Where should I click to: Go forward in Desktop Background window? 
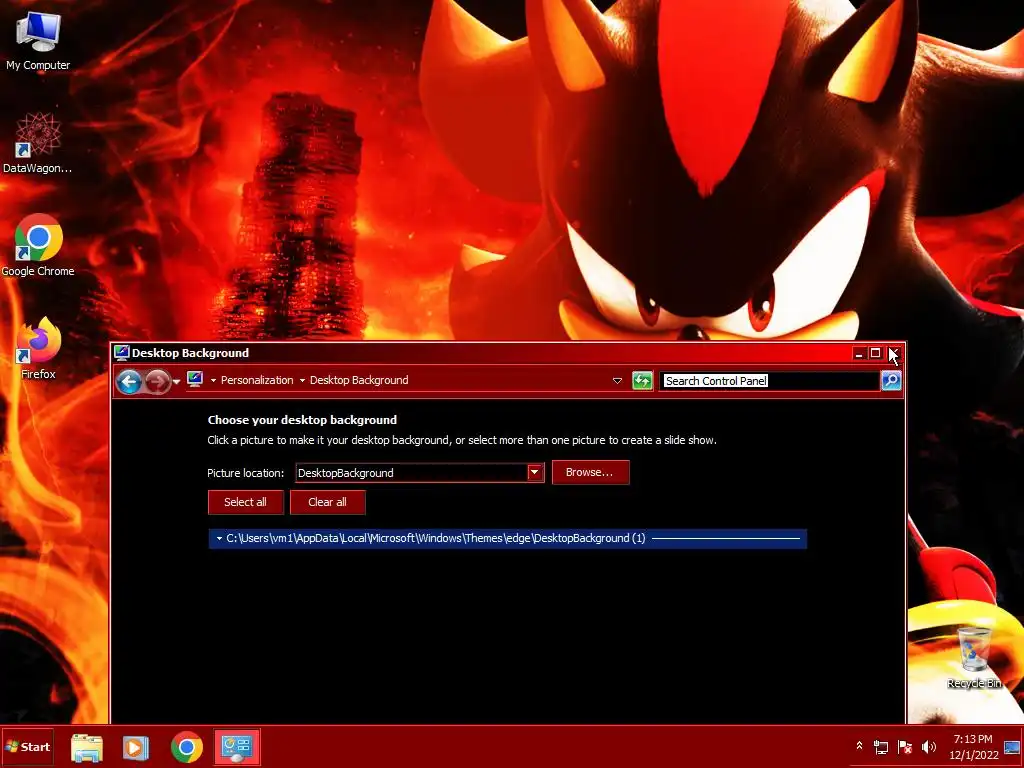coord(157,381)
